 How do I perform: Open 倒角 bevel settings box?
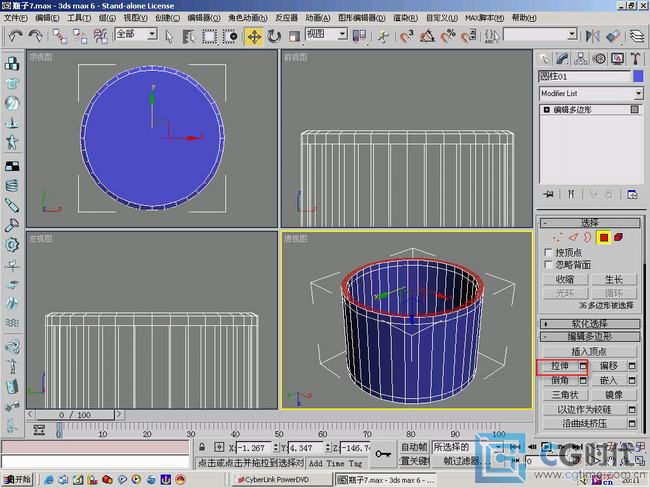tap(583, 380)
